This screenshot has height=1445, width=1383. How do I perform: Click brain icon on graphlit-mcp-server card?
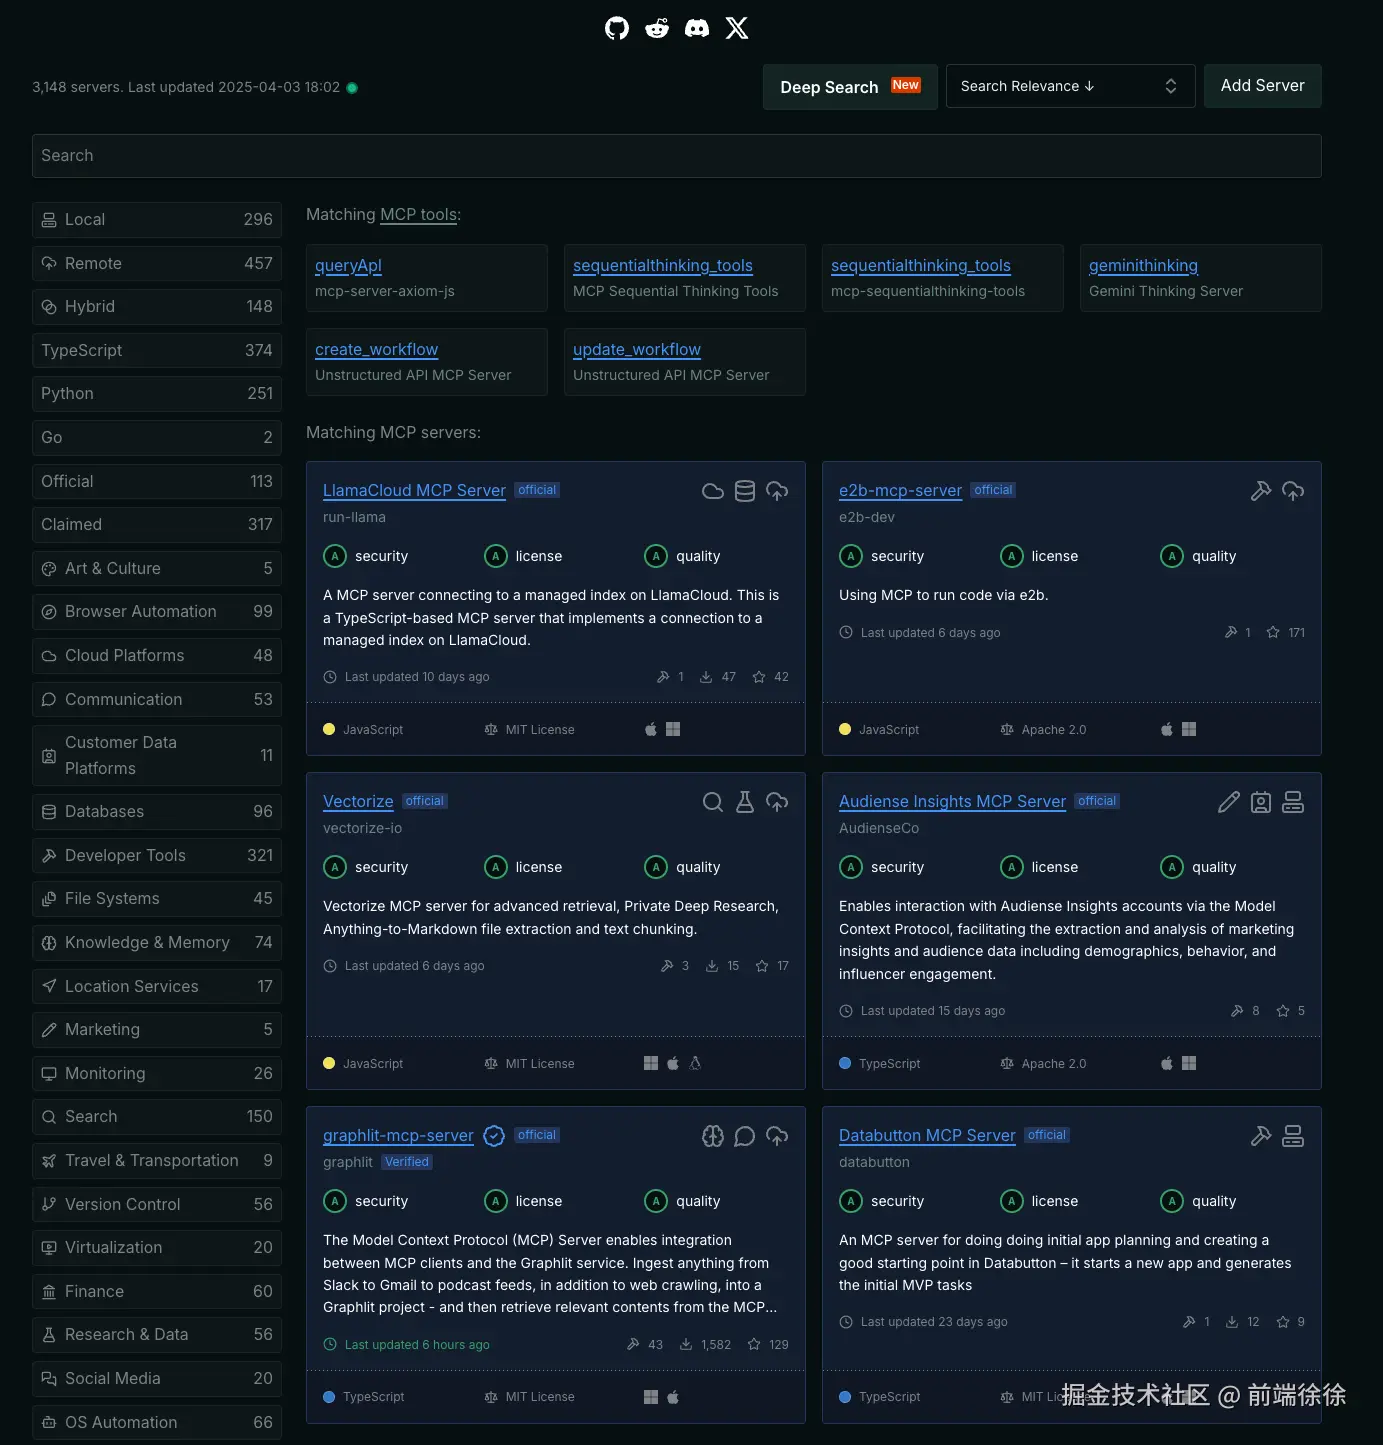713,1136
